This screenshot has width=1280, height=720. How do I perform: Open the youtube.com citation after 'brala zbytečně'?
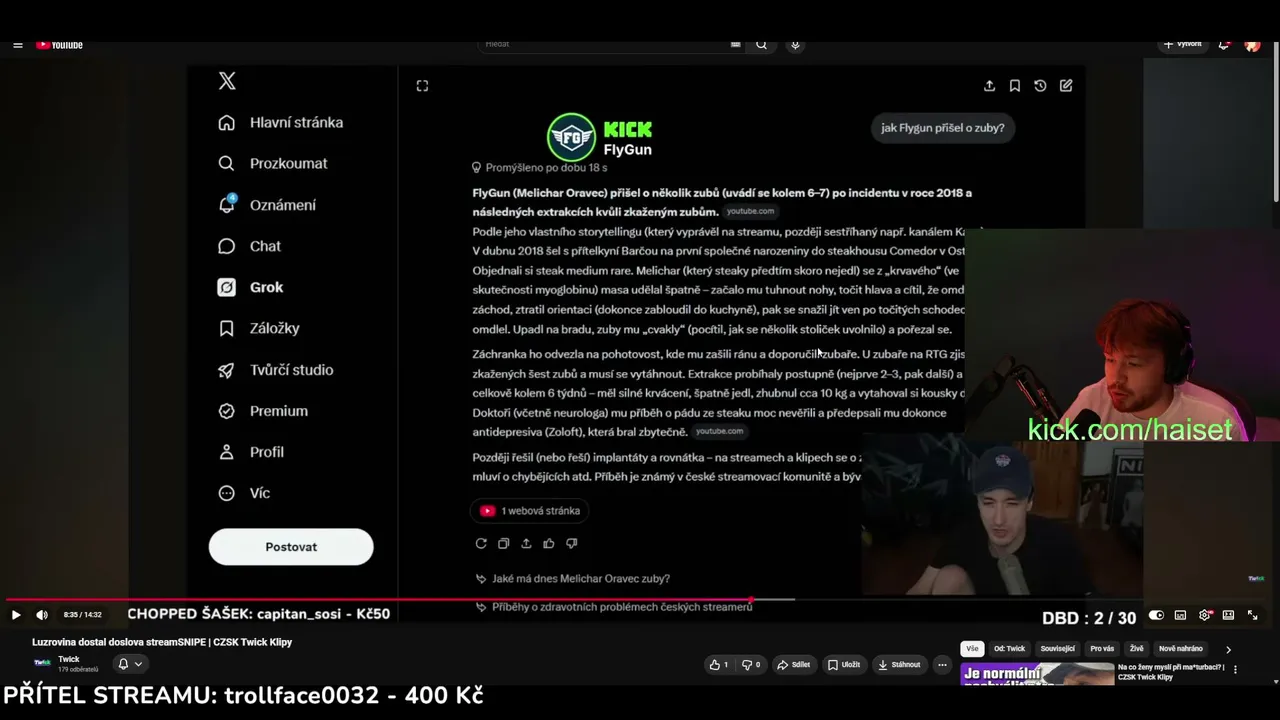click(x=719, y=431)
